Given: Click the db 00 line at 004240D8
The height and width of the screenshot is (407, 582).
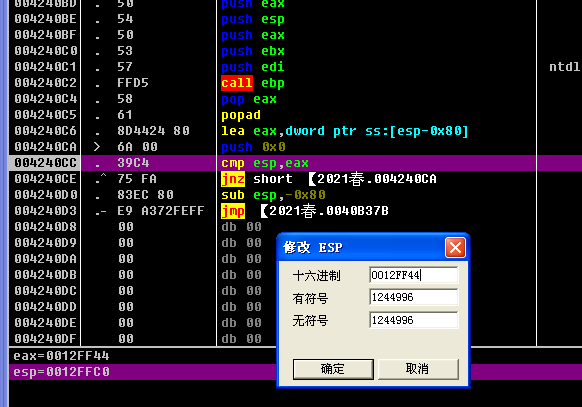Looking at the screenshot, I should tap(241, 227).
